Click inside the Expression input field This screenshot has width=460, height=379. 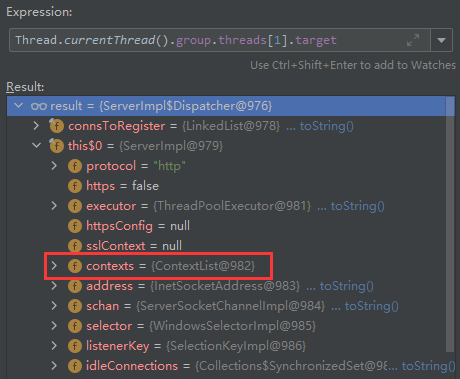pos(220,40)
